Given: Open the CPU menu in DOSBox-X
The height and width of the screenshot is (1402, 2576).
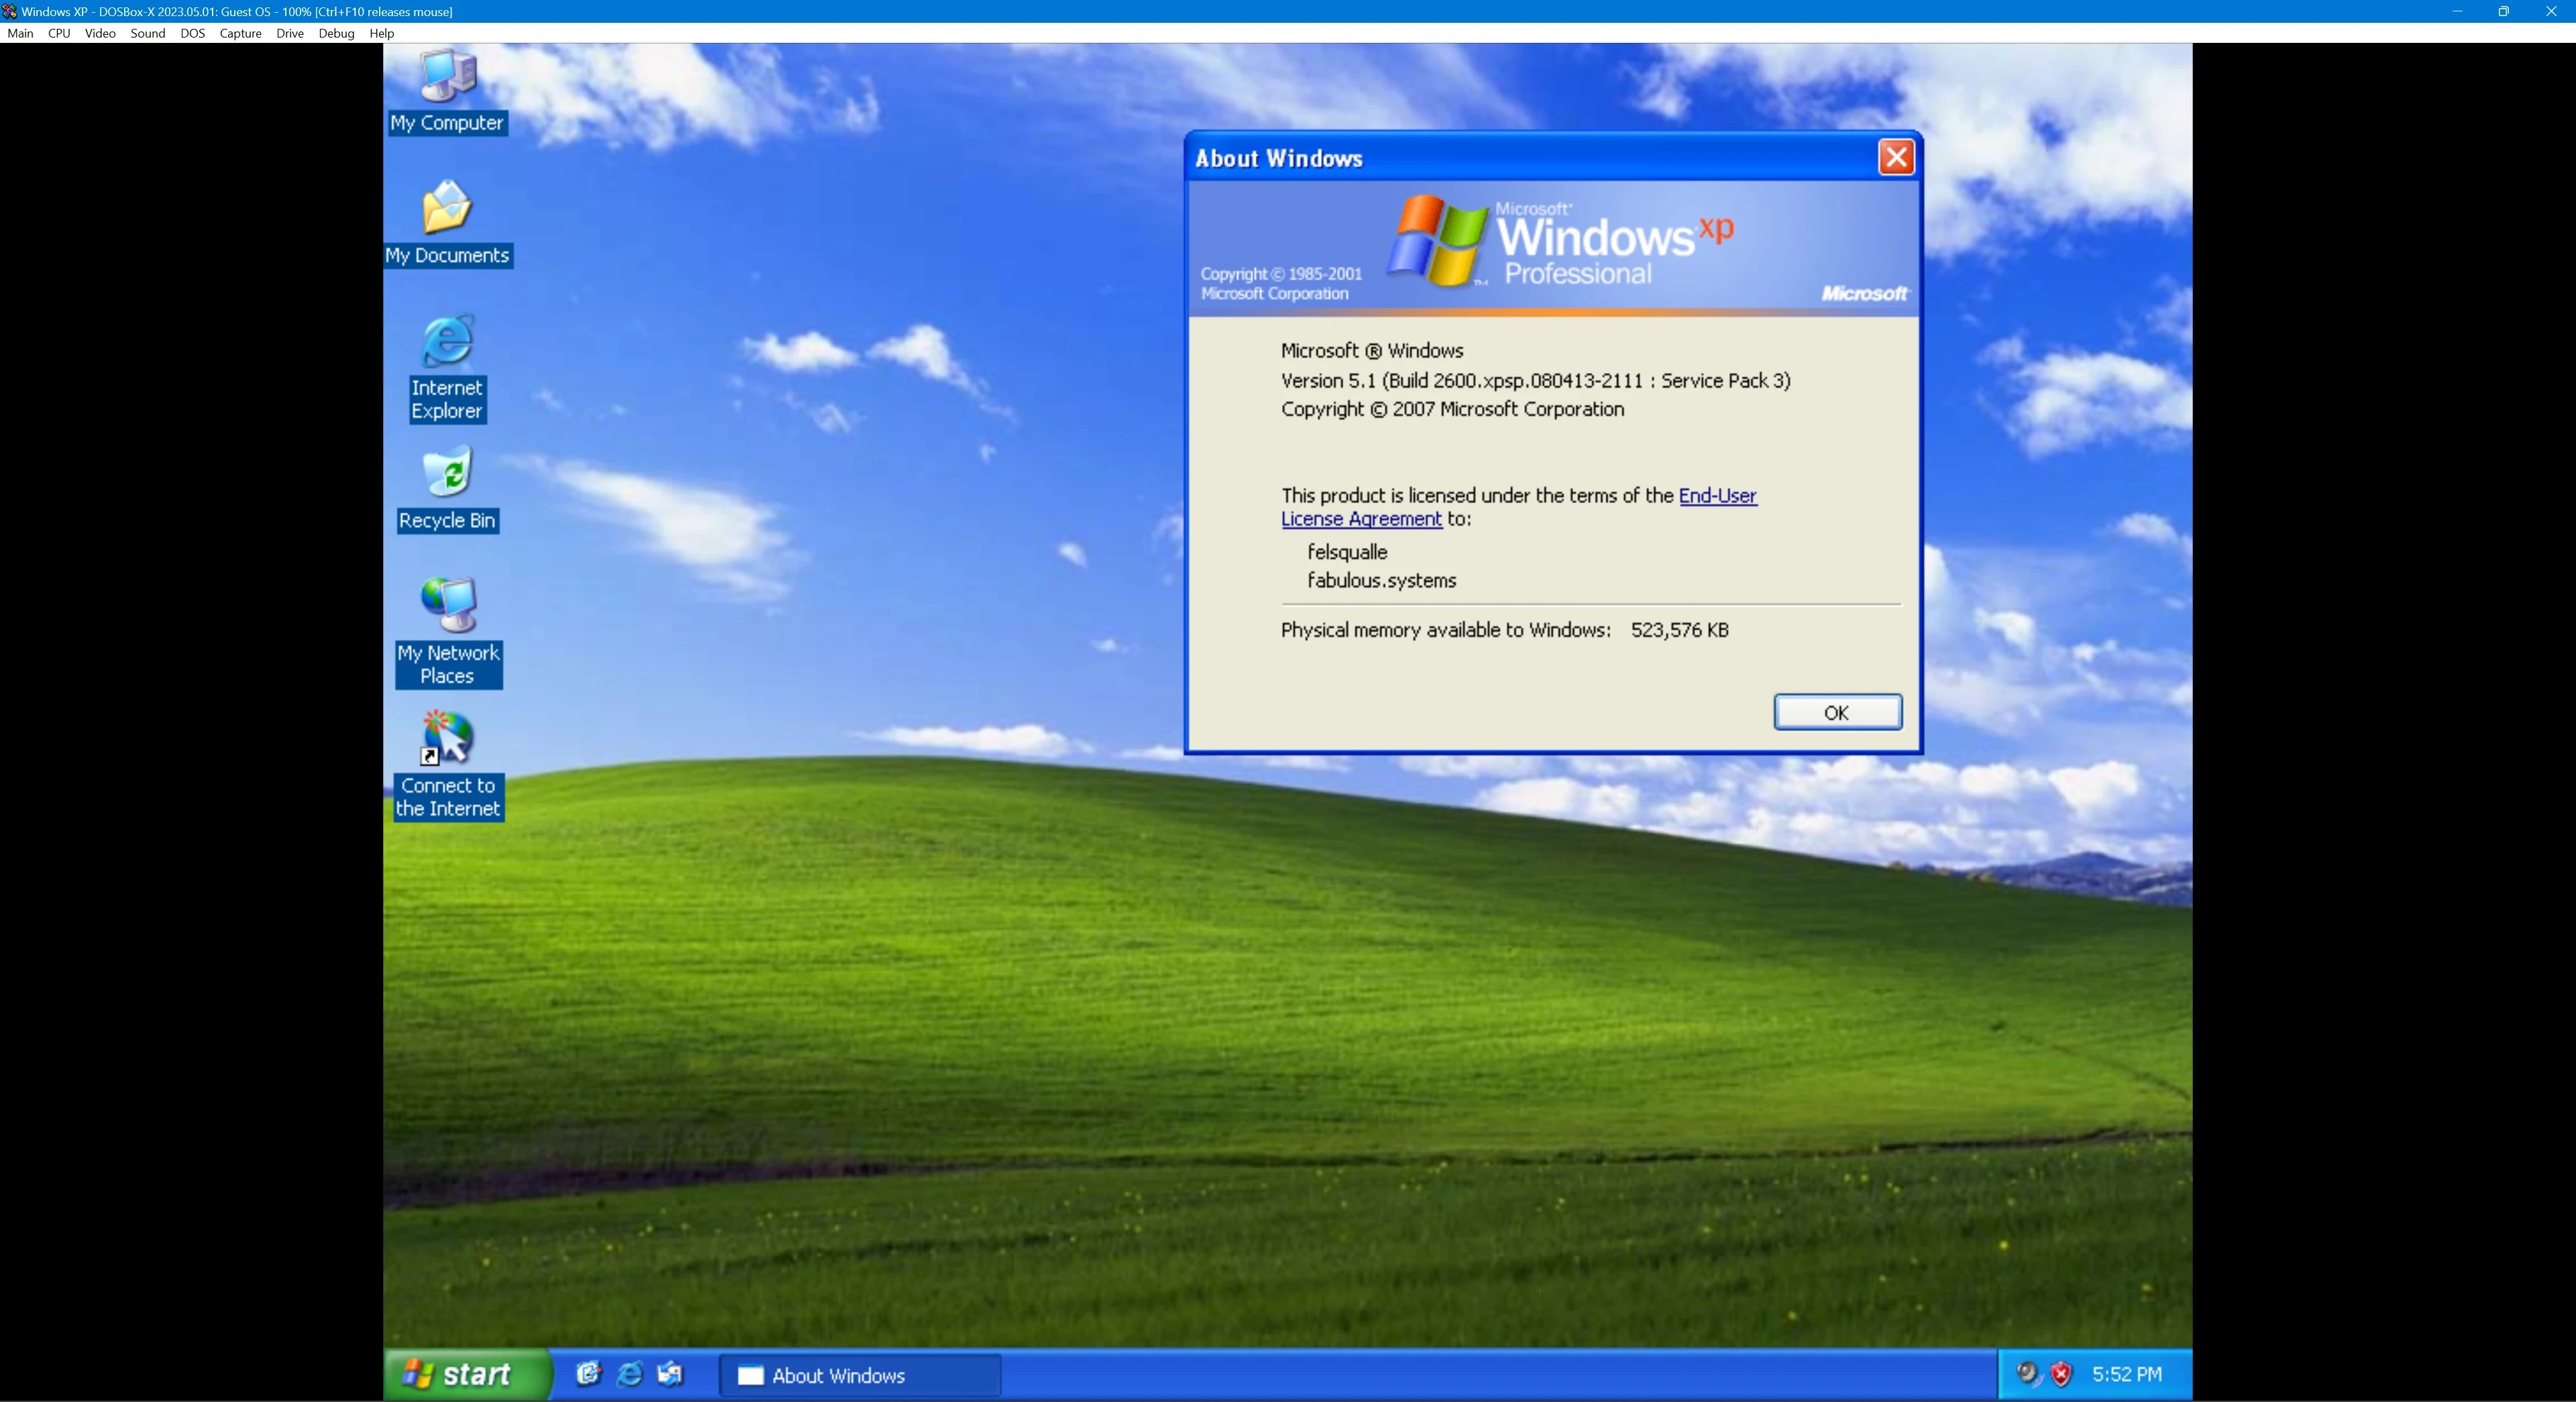Looking at the screenshot, I should click(x=59, y=33).
